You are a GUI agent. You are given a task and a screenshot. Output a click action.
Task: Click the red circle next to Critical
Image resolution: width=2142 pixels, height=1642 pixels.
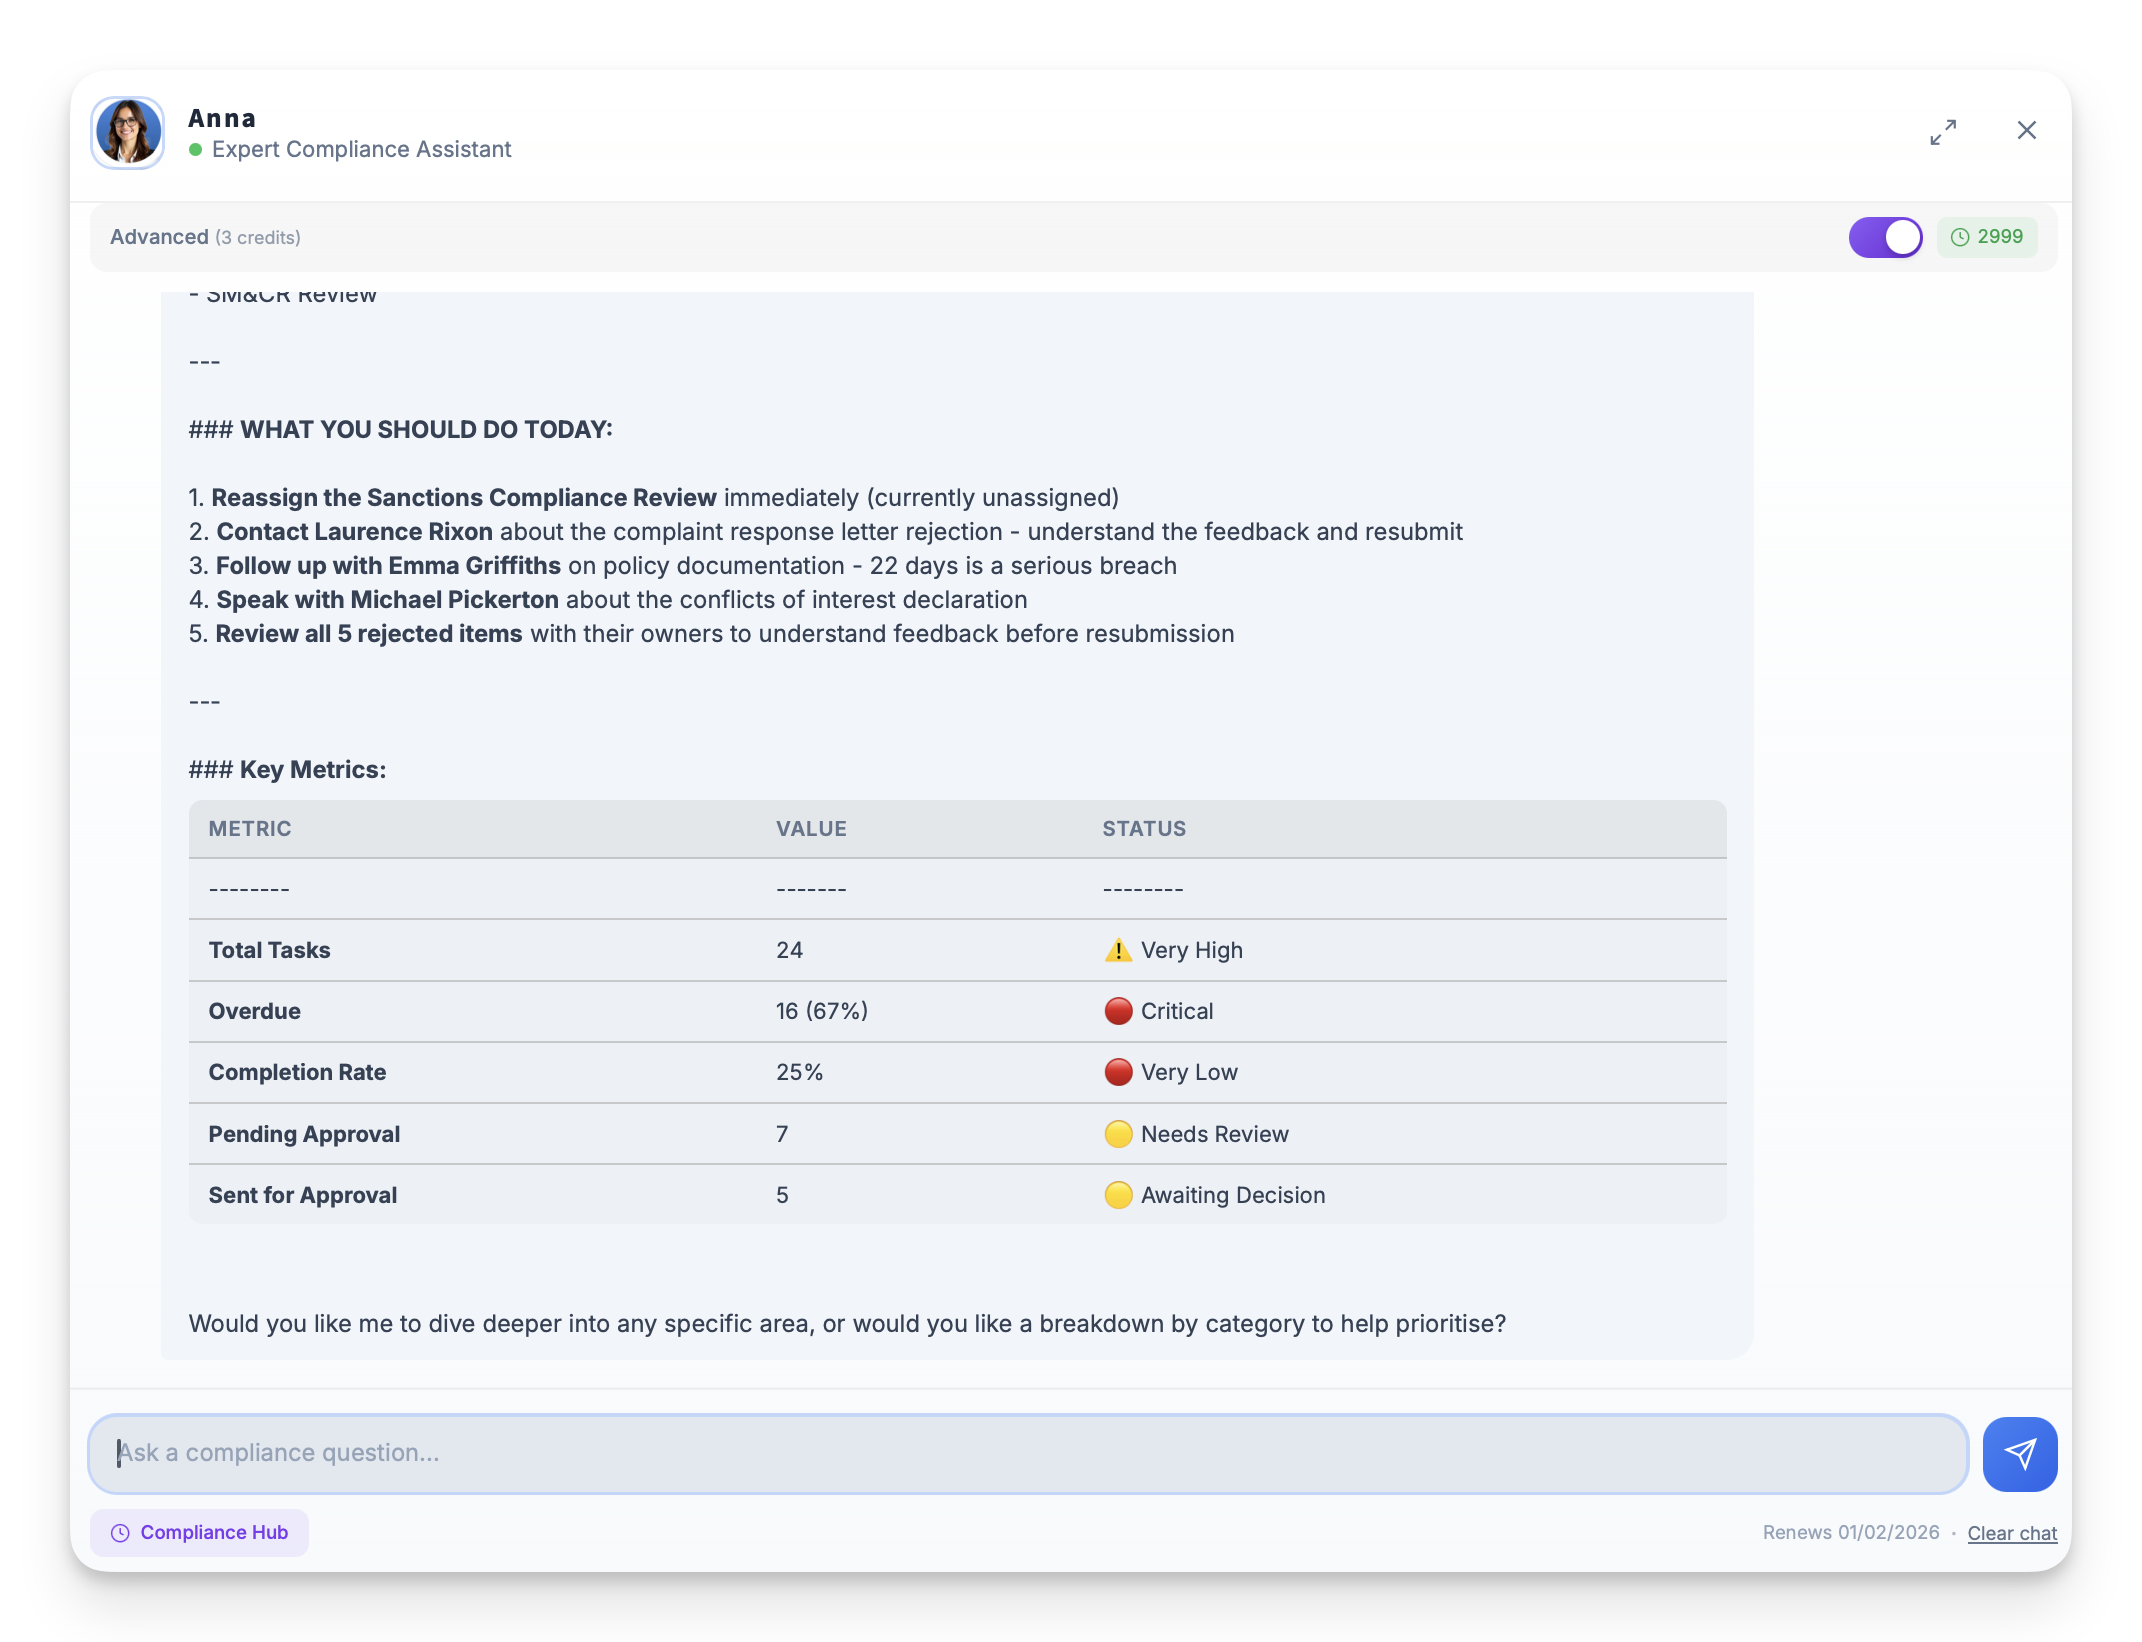click(x=1118, y=1011)
